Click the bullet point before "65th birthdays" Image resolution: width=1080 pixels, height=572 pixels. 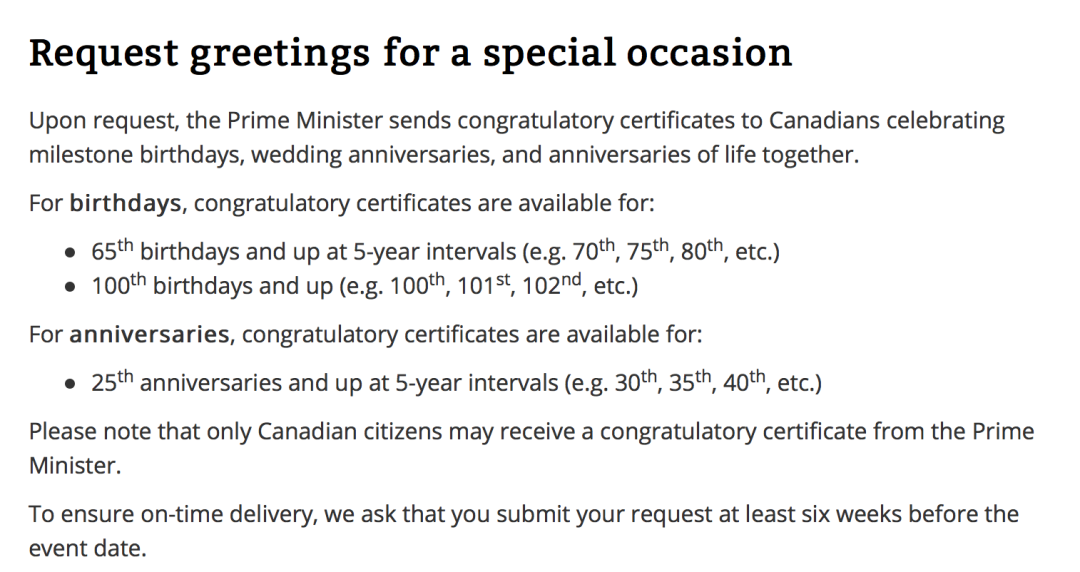click(70, 253)
